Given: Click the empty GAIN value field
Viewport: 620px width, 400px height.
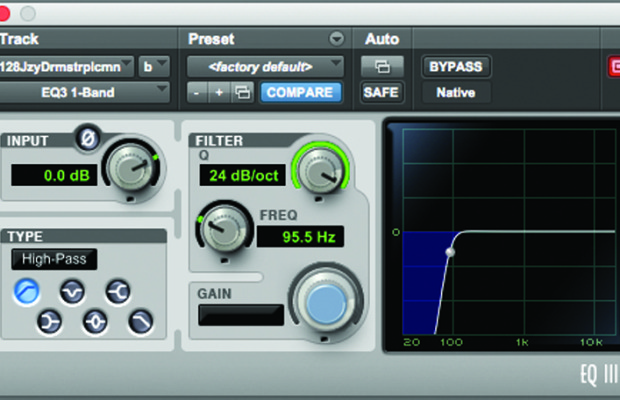Looking at the screenshot, I should click(x=241, y=315).
